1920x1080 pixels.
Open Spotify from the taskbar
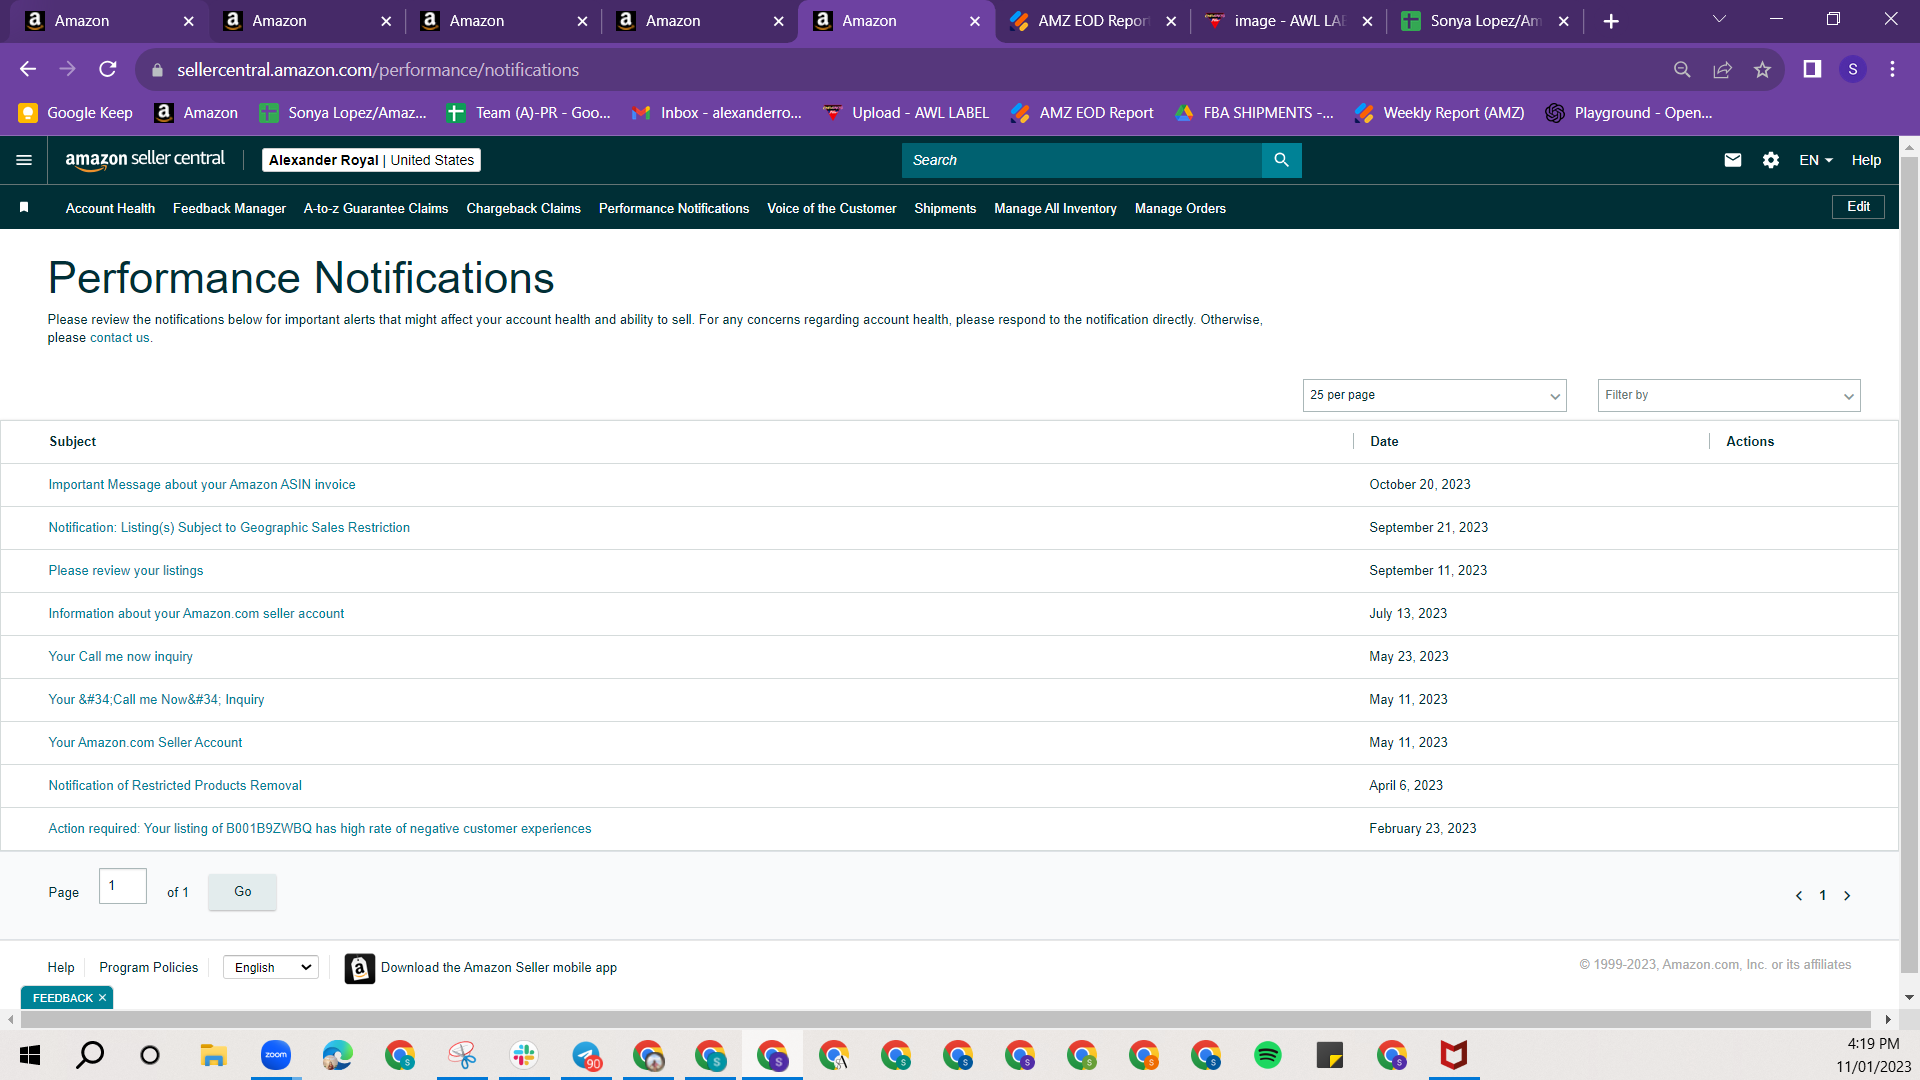[x=1268, y=1055]
